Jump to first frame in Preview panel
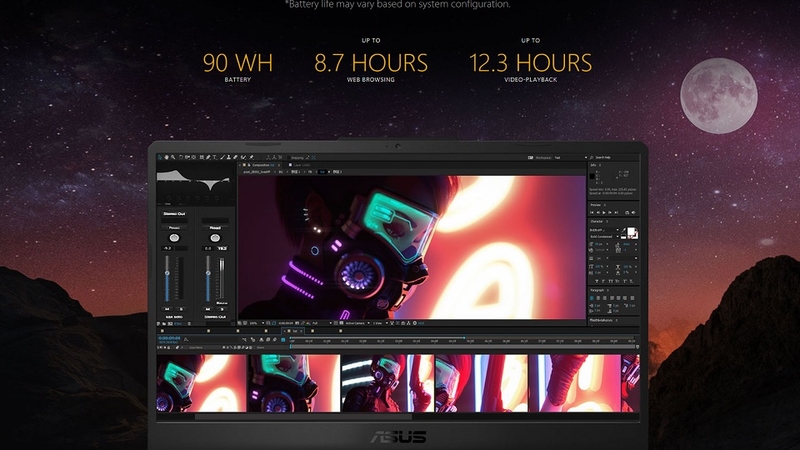 pyautogui.click(x=591, y=213)
